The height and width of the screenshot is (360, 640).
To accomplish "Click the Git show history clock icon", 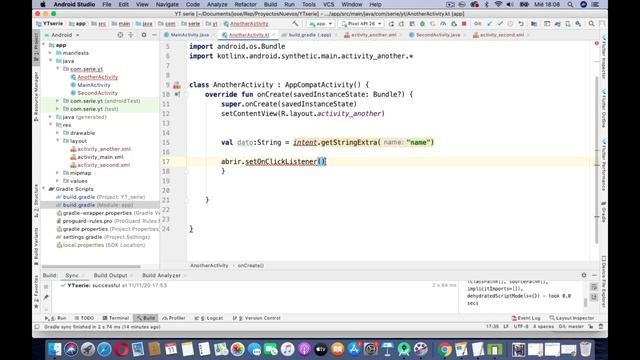I will pos(510,24).
